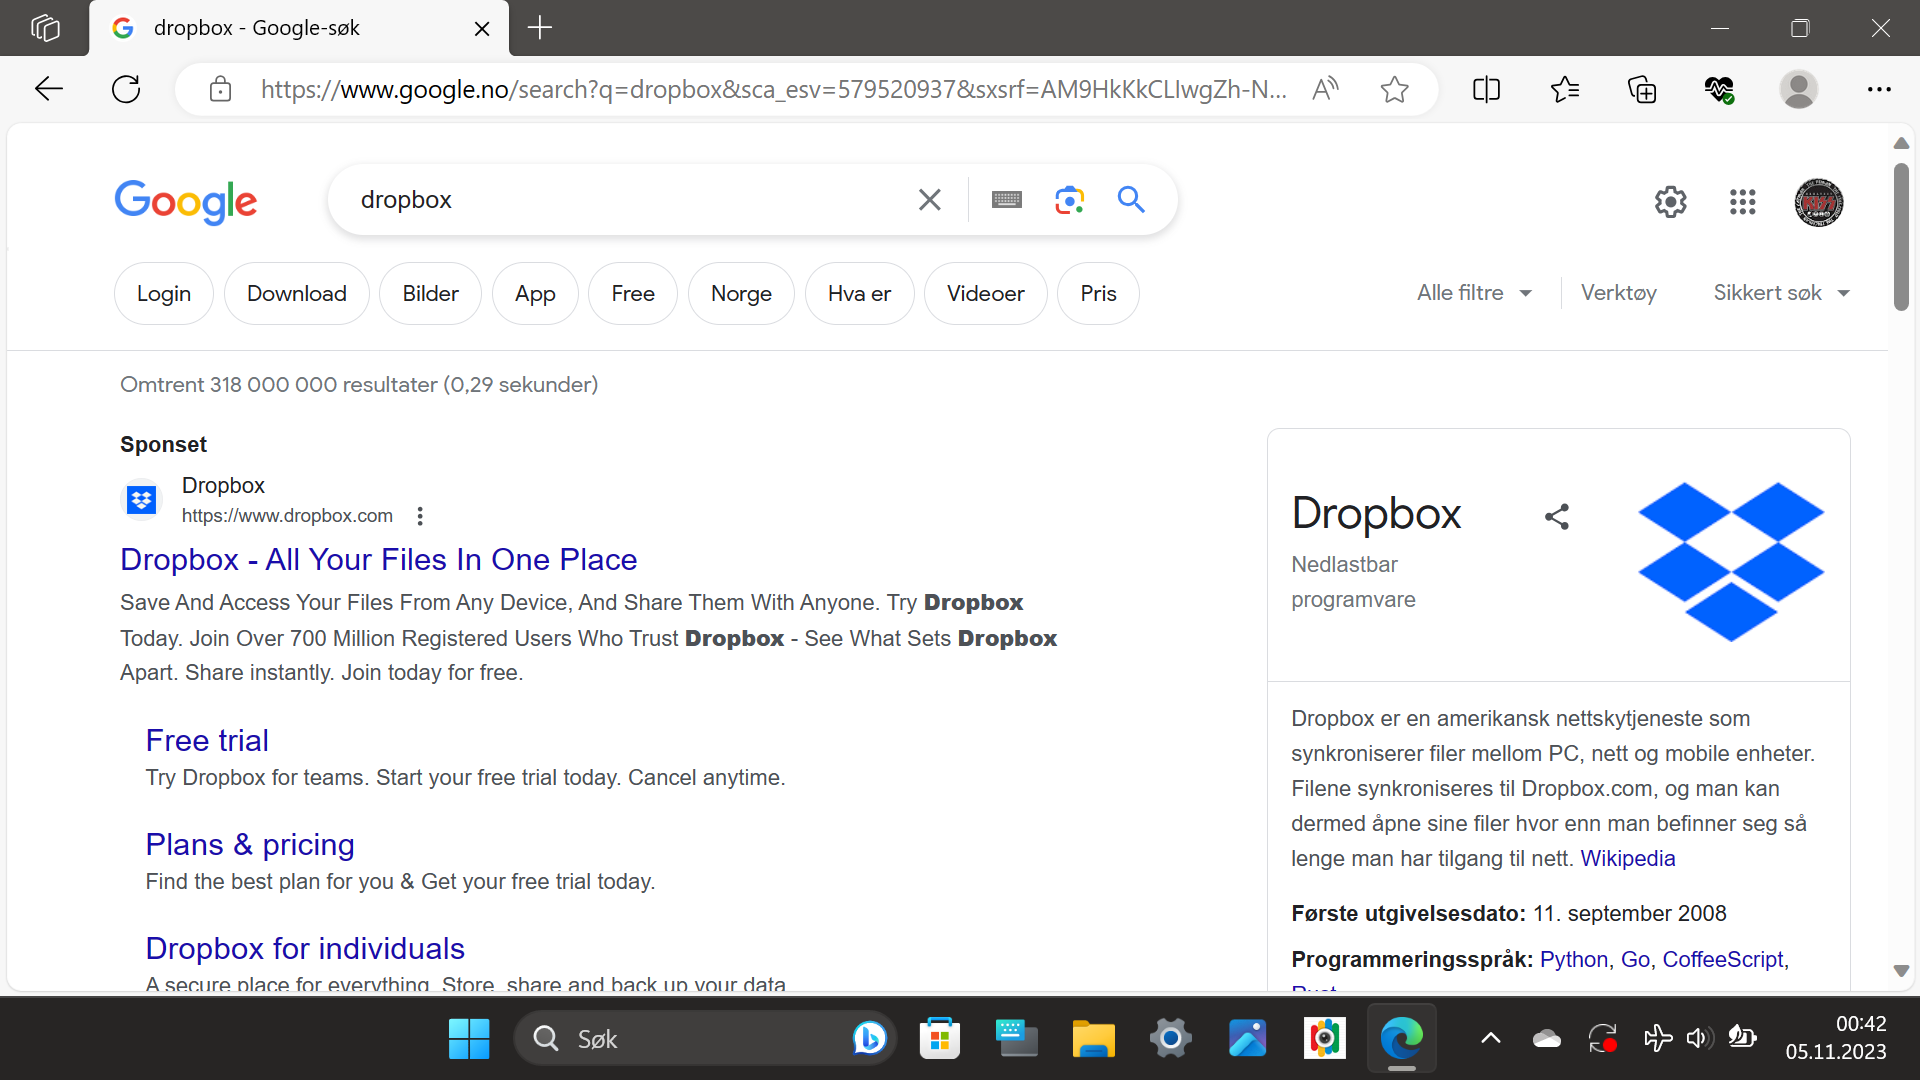Open Google apps grid

(x=1742, y=202)
